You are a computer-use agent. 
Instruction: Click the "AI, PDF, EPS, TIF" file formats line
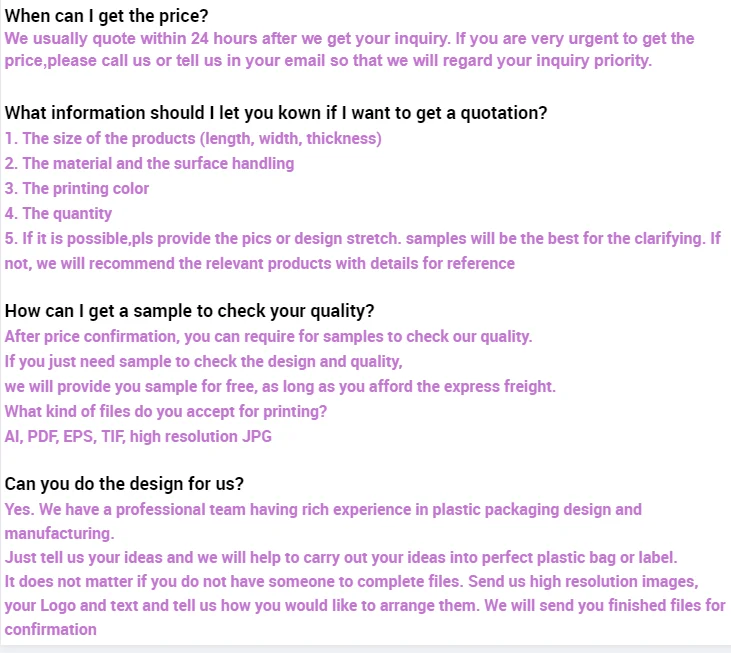click(x=138, y=437)
